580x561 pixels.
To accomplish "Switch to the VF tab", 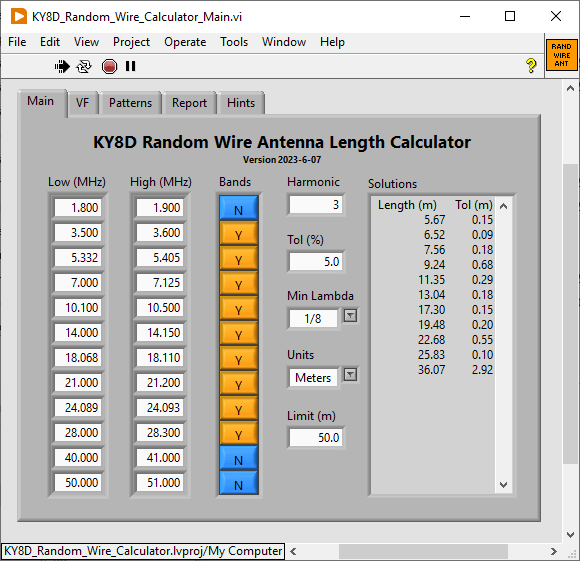I will (82, 103).
